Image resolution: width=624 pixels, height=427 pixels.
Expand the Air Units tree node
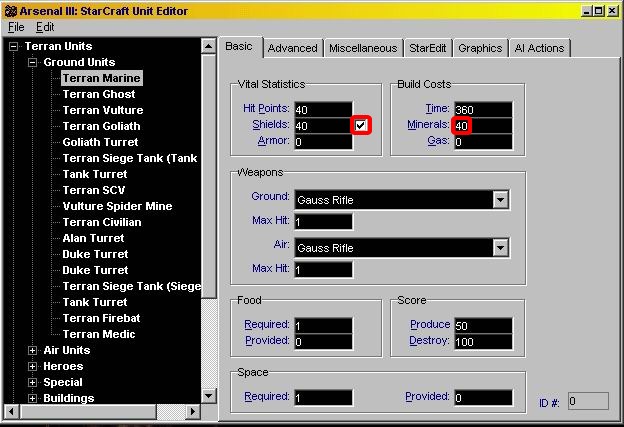[33, 351]
